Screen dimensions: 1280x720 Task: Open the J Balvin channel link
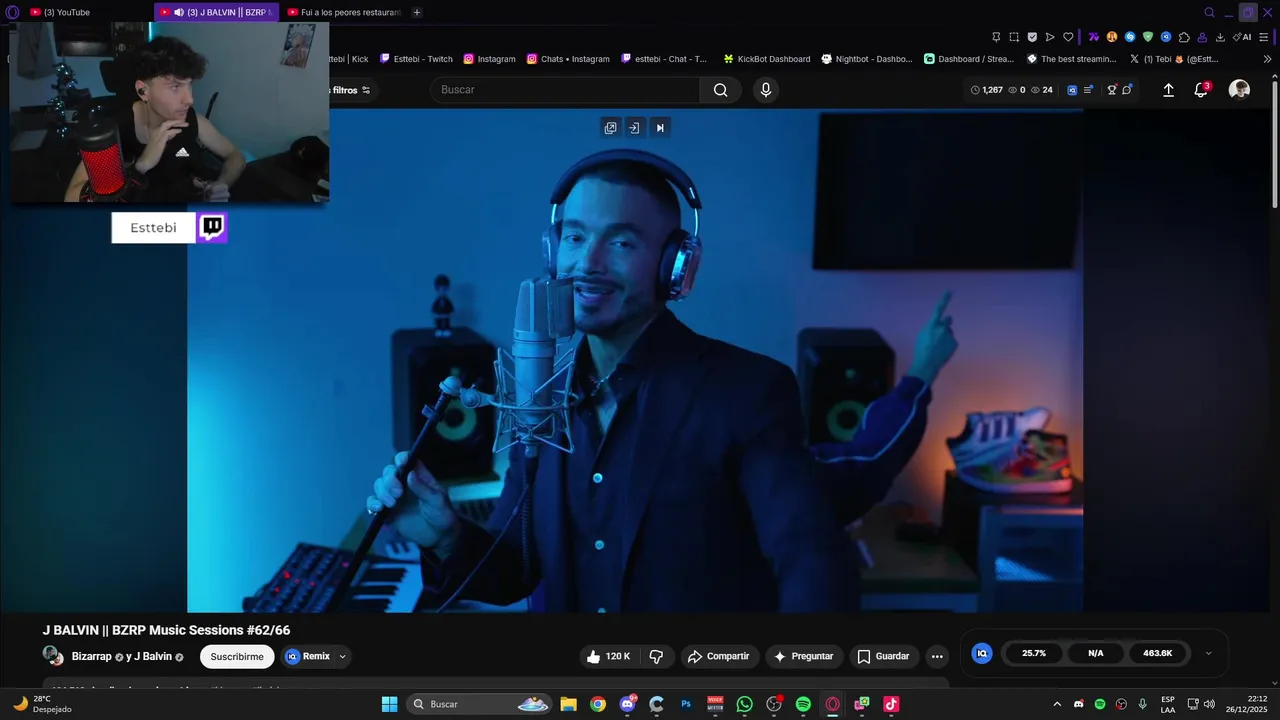pos(153,656)
